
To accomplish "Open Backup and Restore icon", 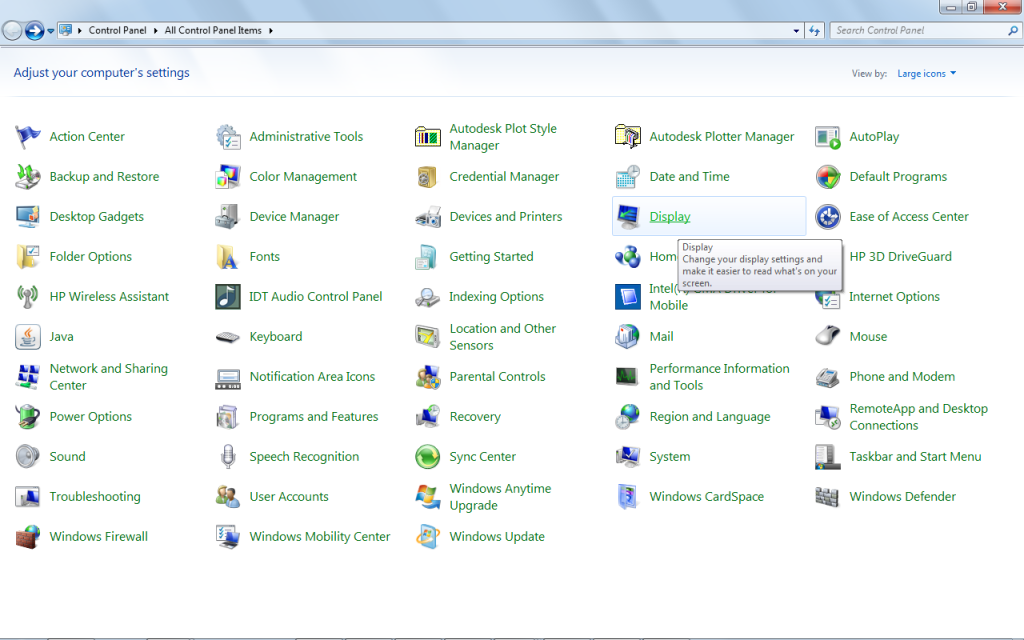I will click(27, 176).
